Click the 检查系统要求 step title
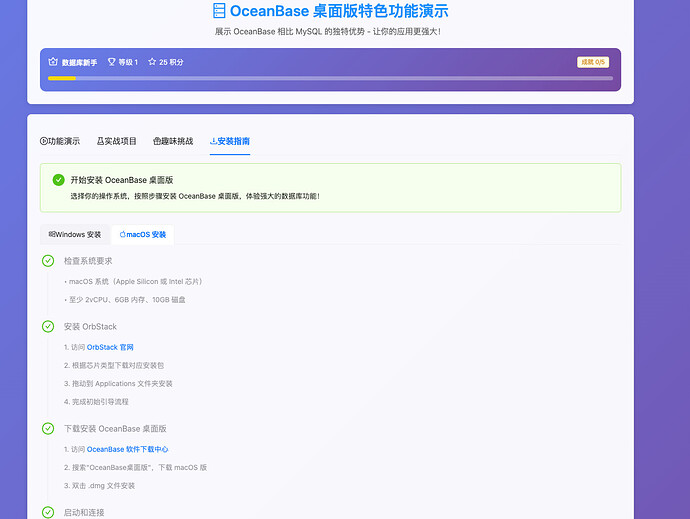The image size is (690, 519). [88, 261]
